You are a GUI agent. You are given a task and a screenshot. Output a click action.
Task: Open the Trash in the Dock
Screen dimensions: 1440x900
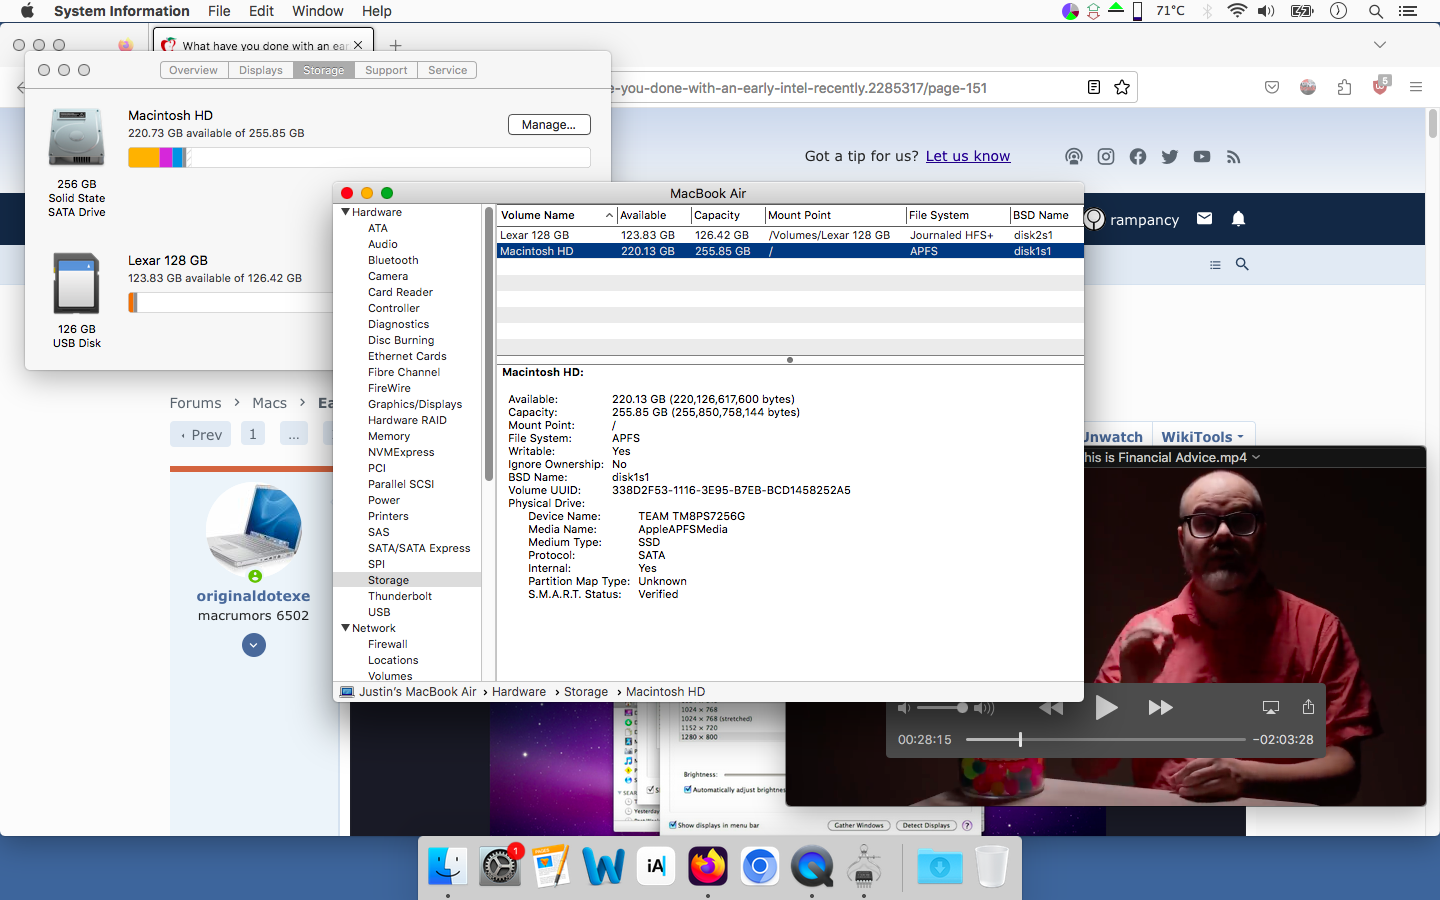click(991, 866)
